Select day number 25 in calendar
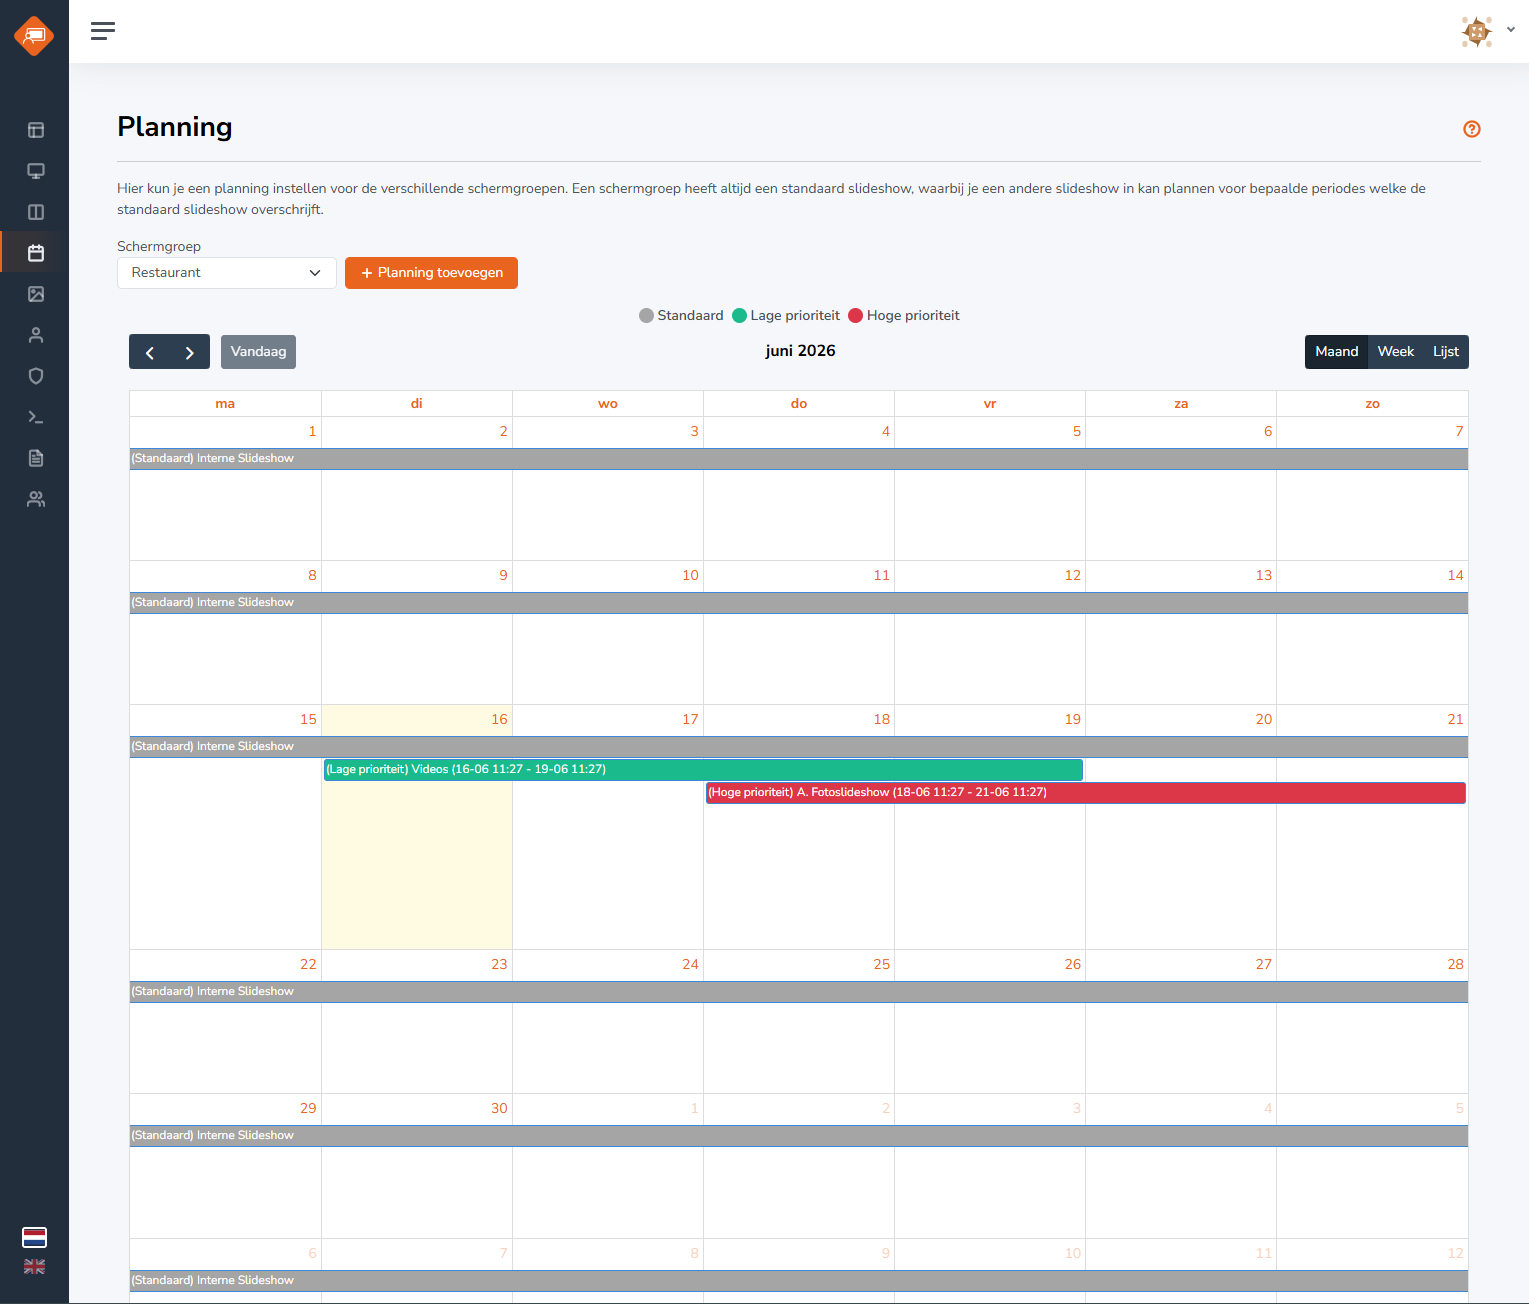 click(881, 965)
